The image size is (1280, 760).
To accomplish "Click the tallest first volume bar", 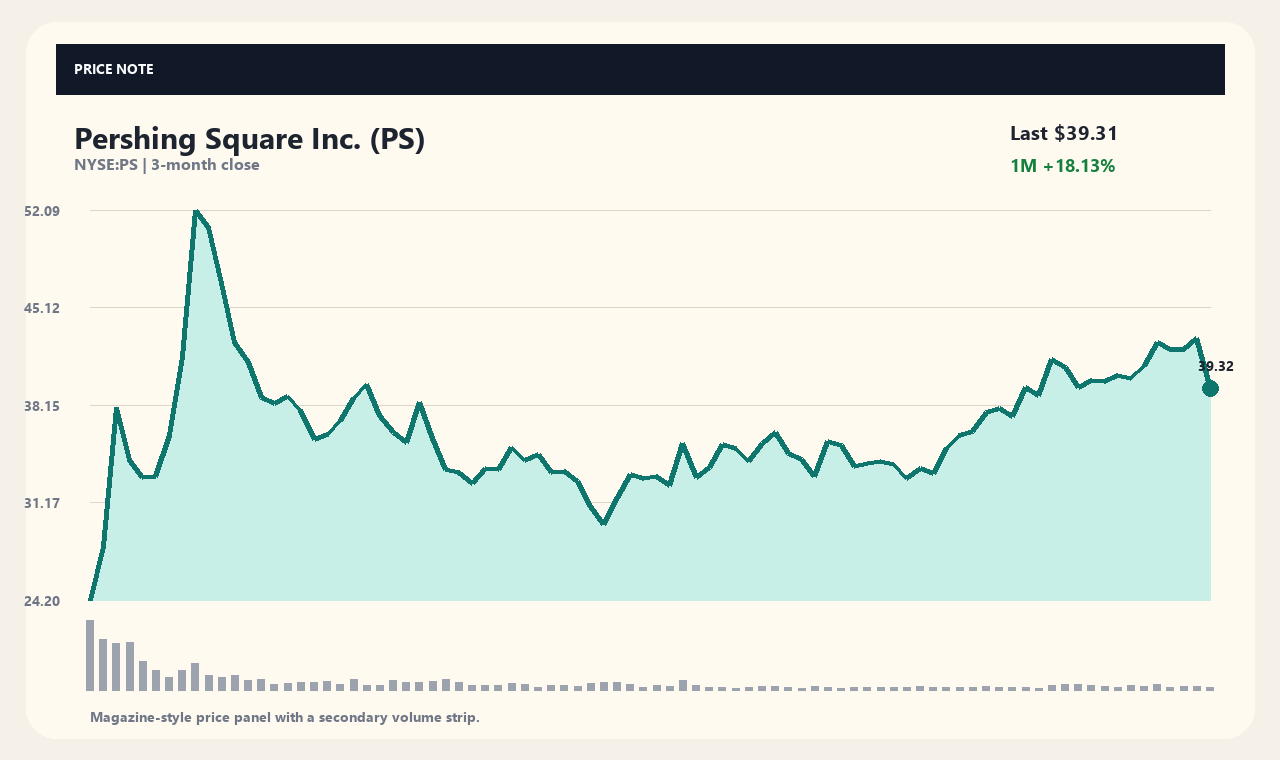I will (x=90, y=655).
